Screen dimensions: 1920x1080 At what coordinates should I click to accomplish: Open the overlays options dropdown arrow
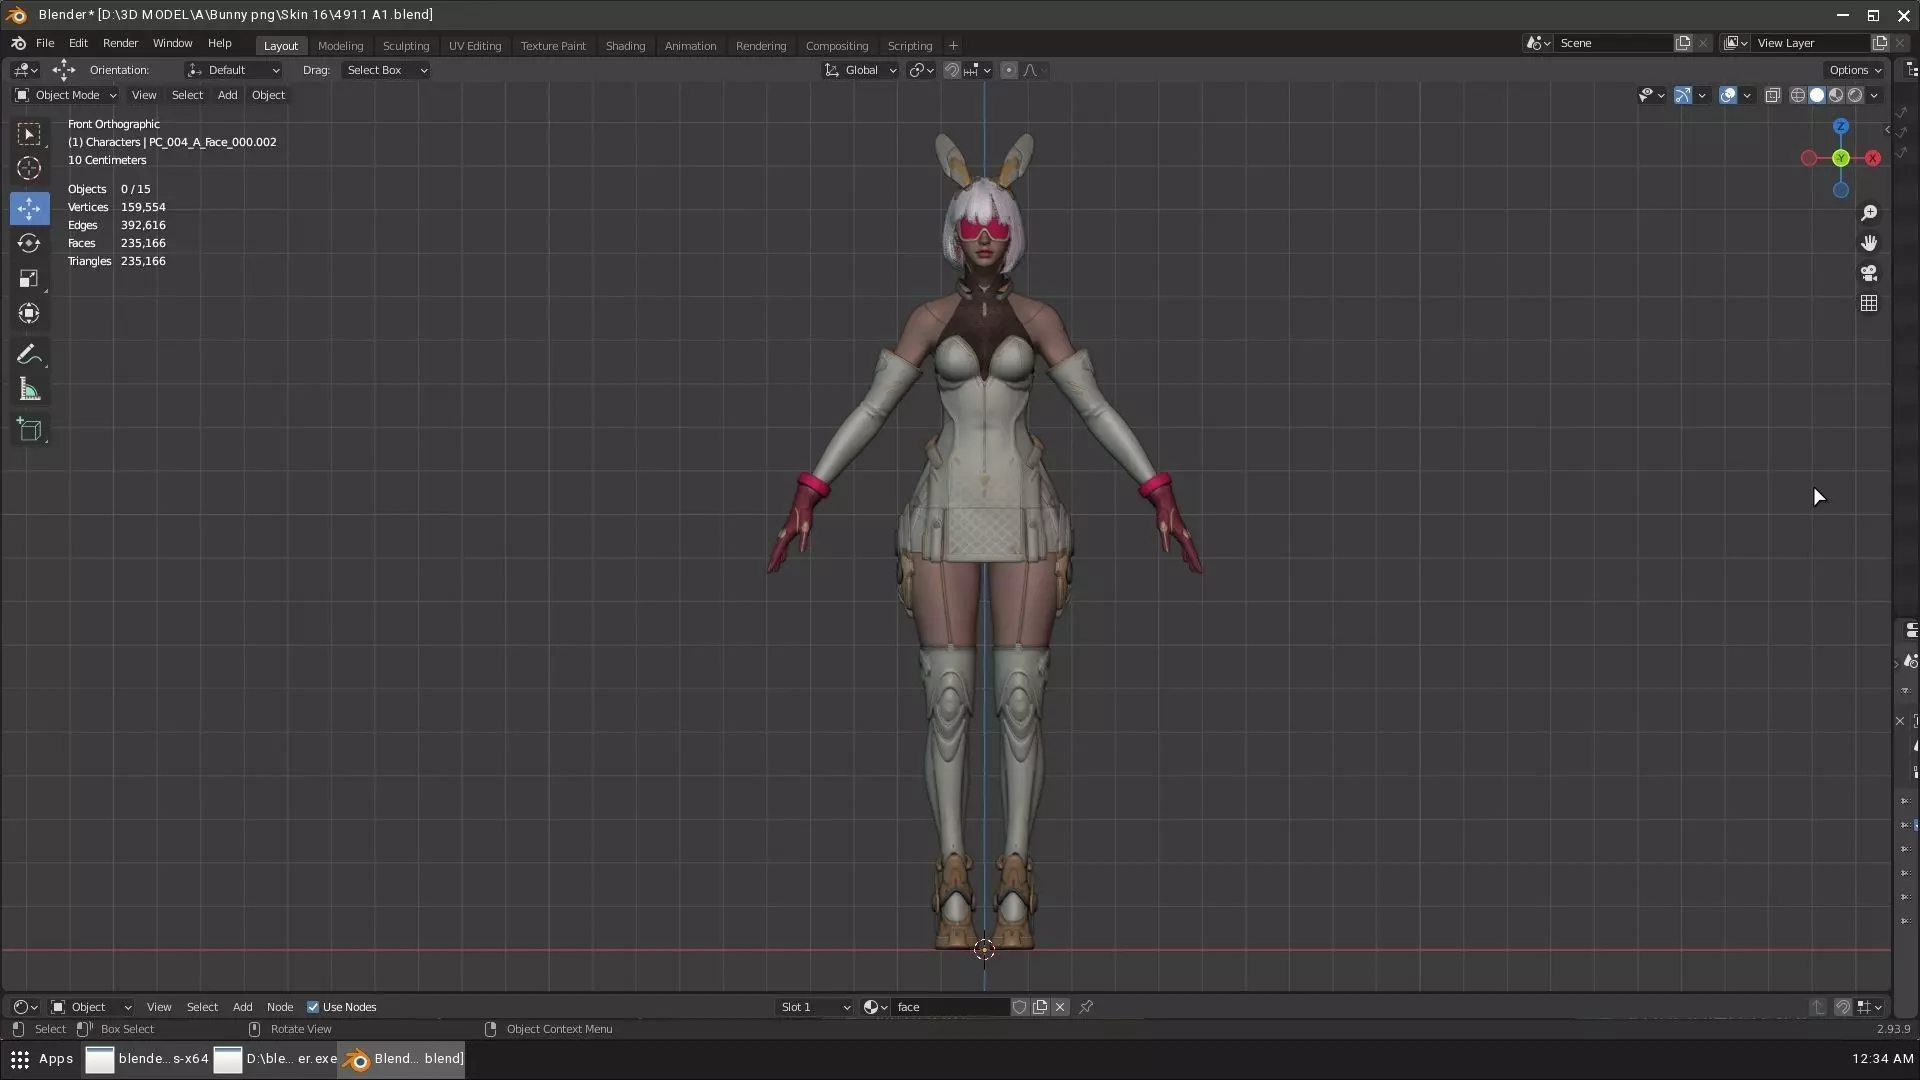[x=1747, y=95]
